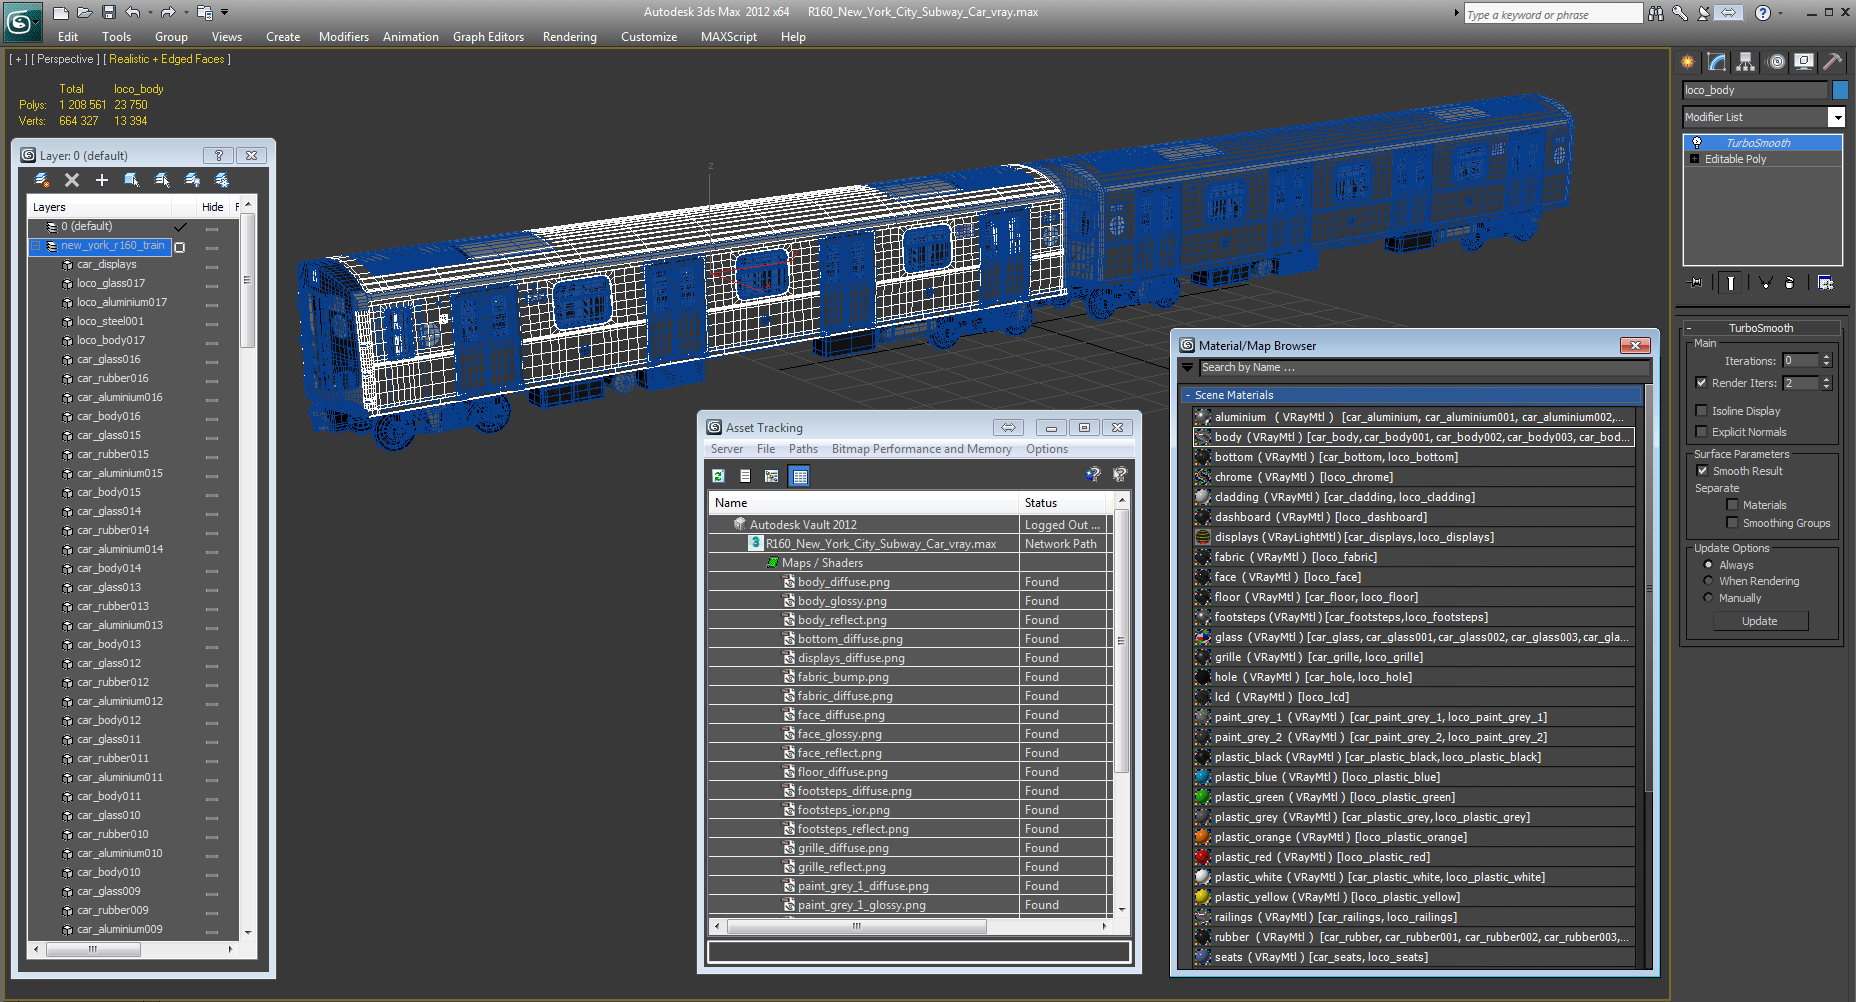Viewport: 1856px width, 1002px height.
Task: Click Table View icon in Asset Tracking toolbar
Action: (x=800, y=476)
